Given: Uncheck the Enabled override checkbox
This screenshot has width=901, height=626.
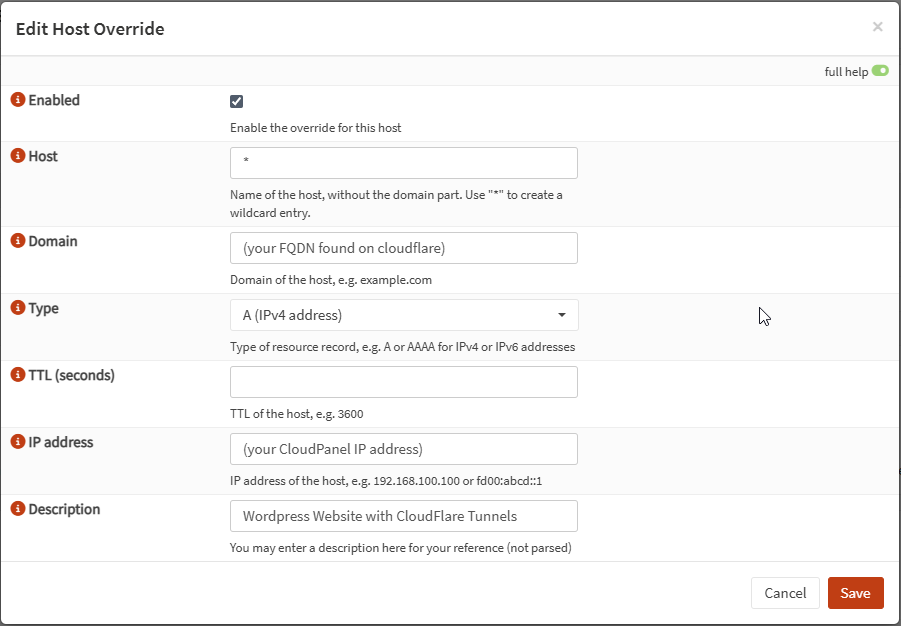Looking at the screenshot, I should click(236, 100).
